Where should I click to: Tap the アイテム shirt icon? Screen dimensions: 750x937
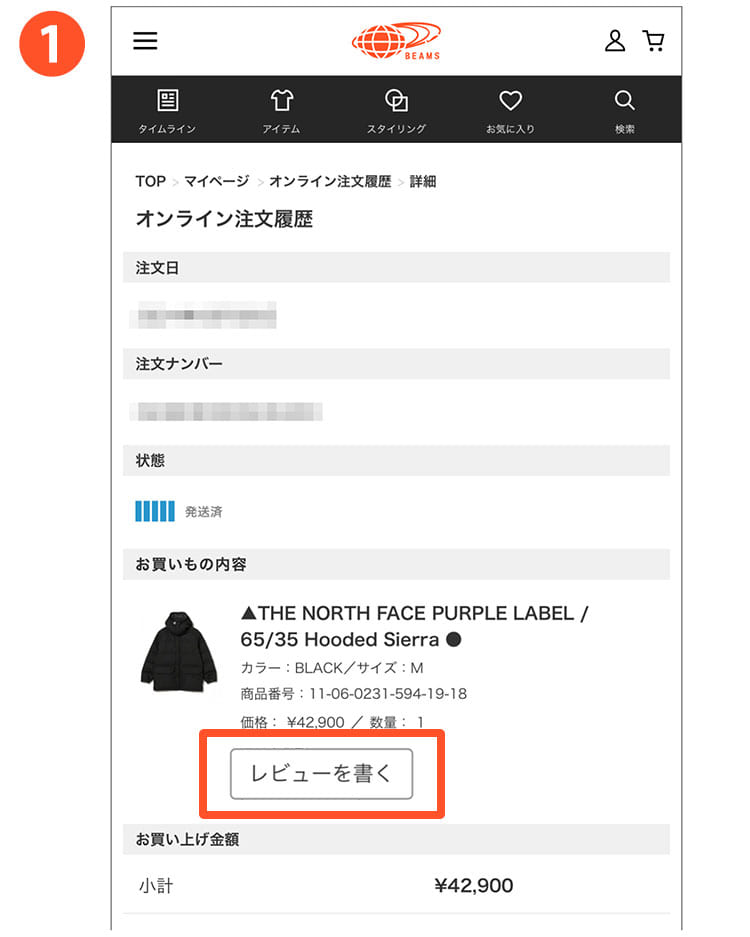pos(281,101)
